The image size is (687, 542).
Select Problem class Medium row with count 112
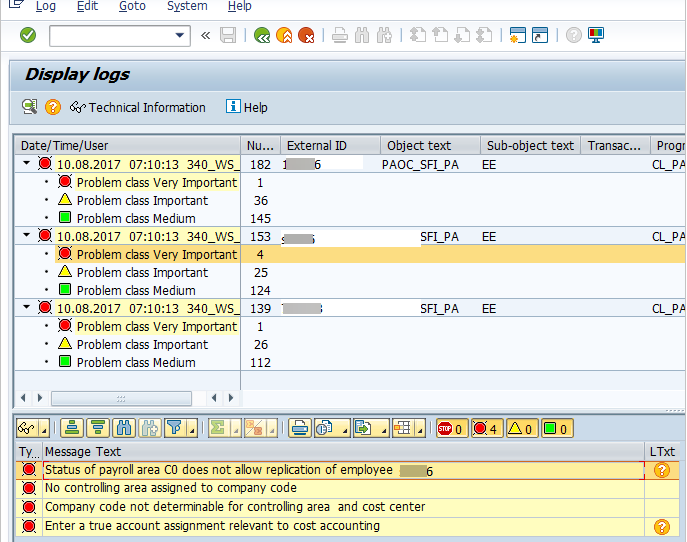click(x=350, y=362)
